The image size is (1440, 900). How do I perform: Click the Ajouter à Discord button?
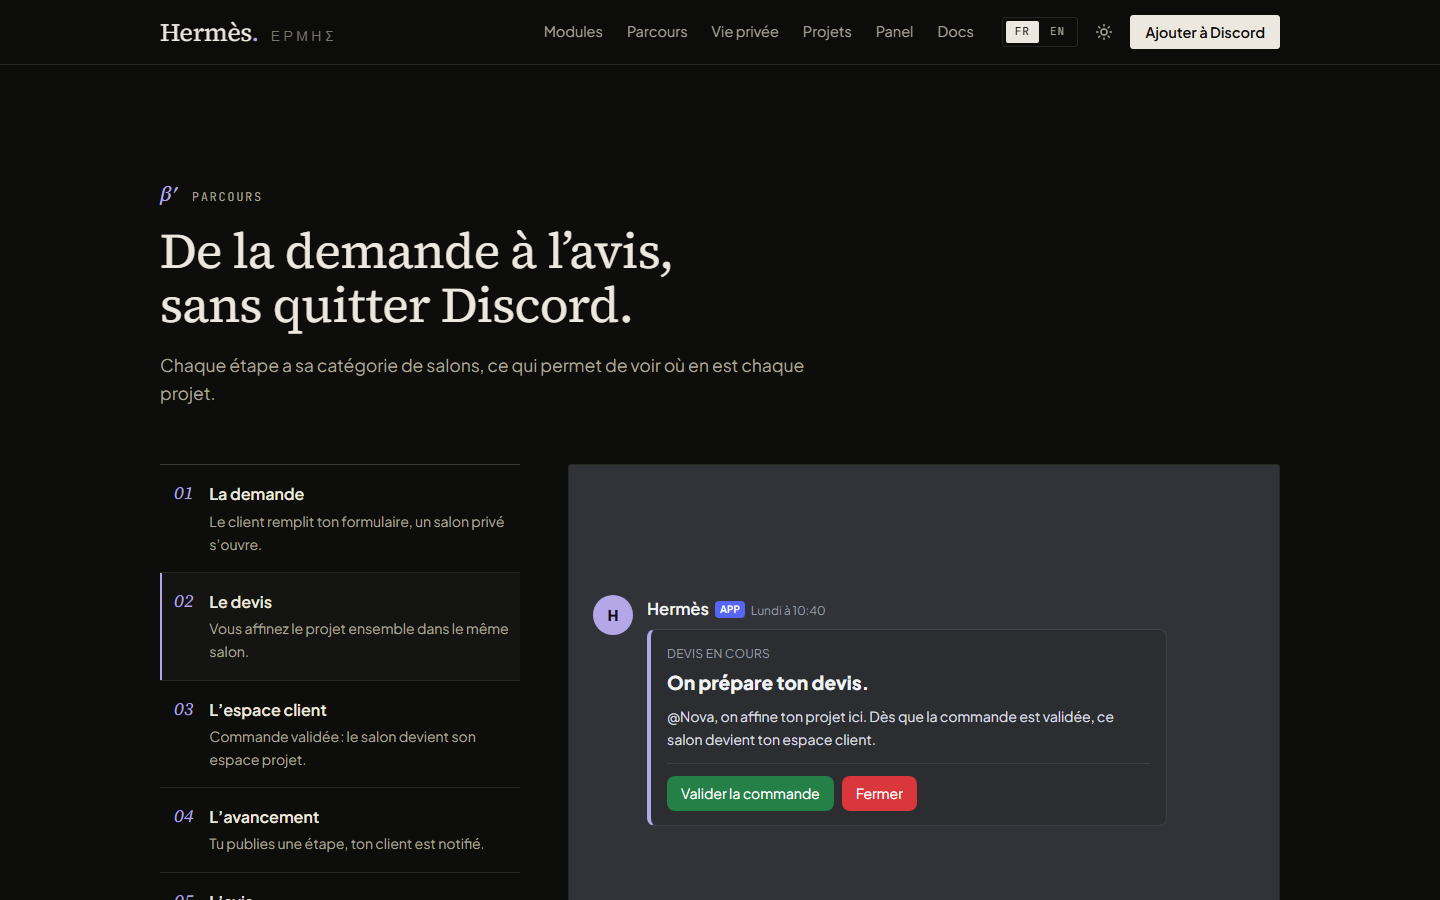tap(1205, 32)
